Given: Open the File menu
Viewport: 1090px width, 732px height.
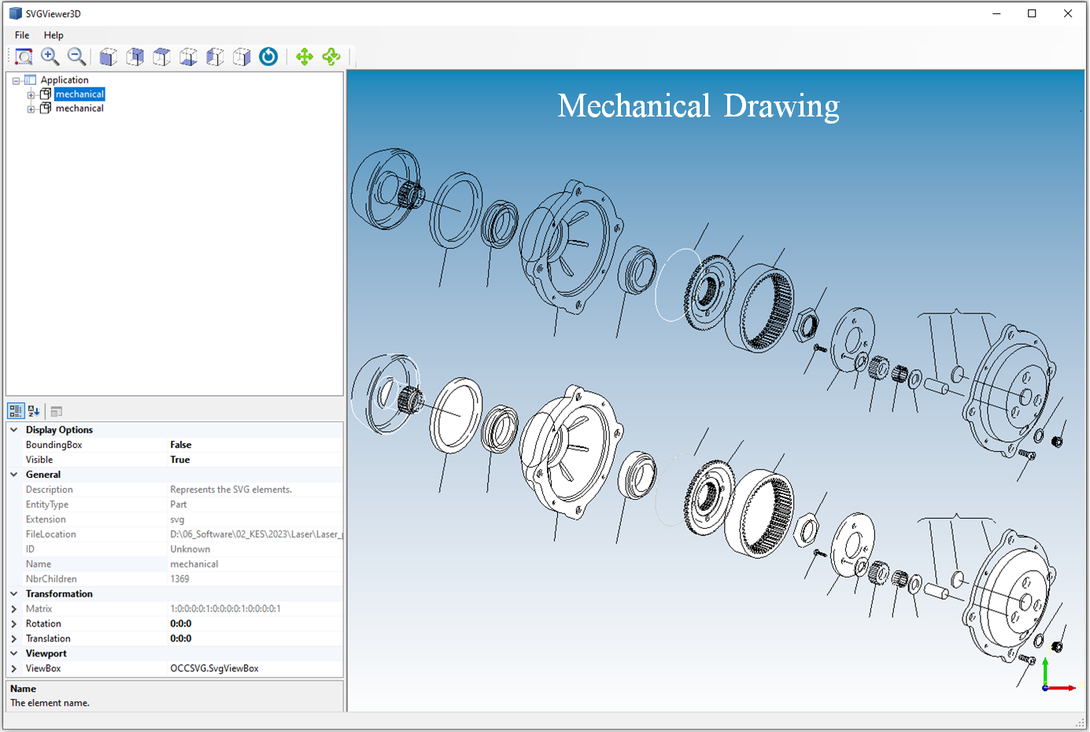Looking at the screenshot, I should (x=22, y=35).
